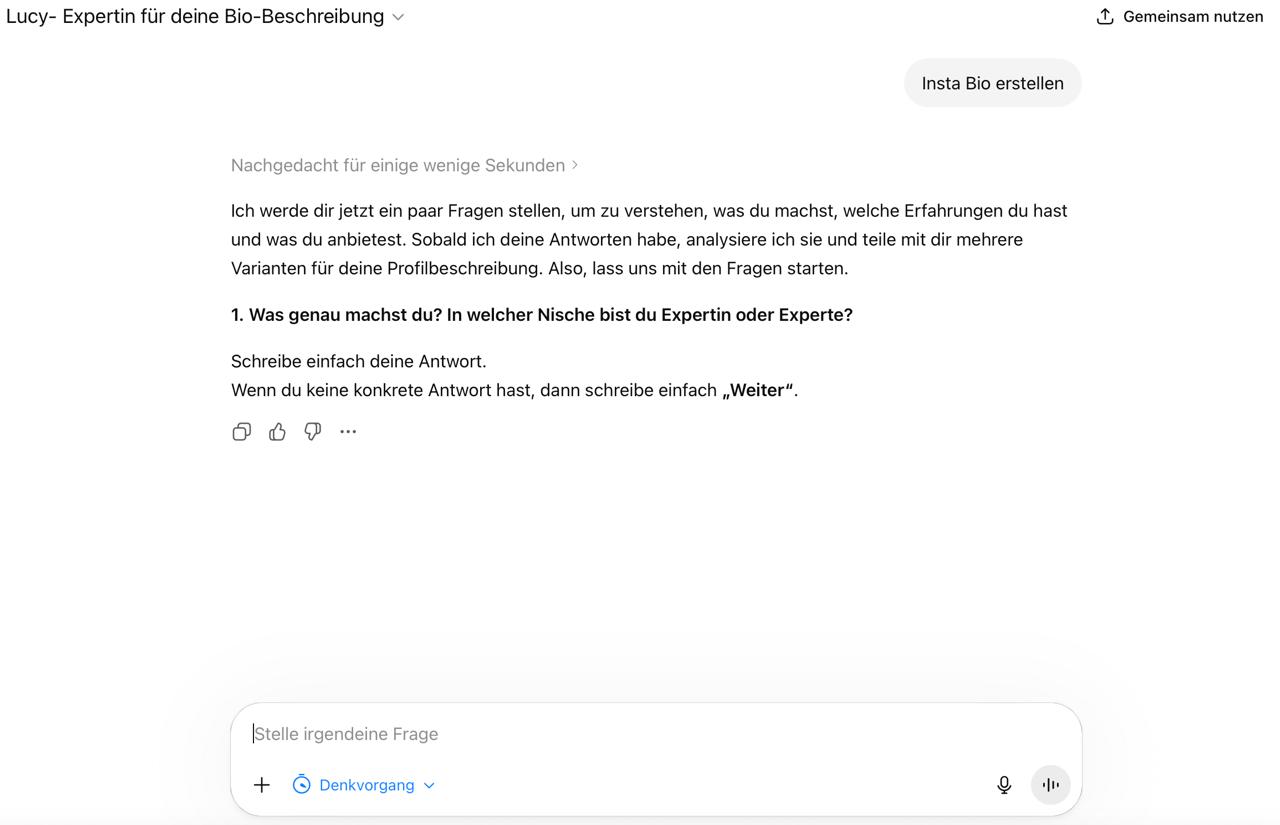Click the 'Lucy- Expertin für deine Bio-Beschreibung' title

[x=195, y=16]
